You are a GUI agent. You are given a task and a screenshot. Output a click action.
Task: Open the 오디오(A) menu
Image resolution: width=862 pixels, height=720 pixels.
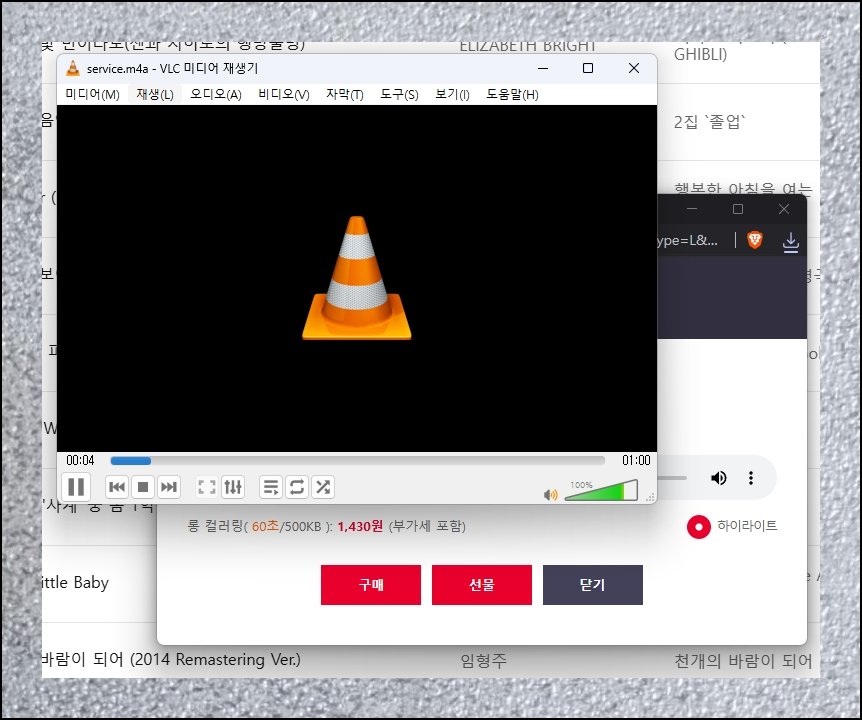click(216, 95)
